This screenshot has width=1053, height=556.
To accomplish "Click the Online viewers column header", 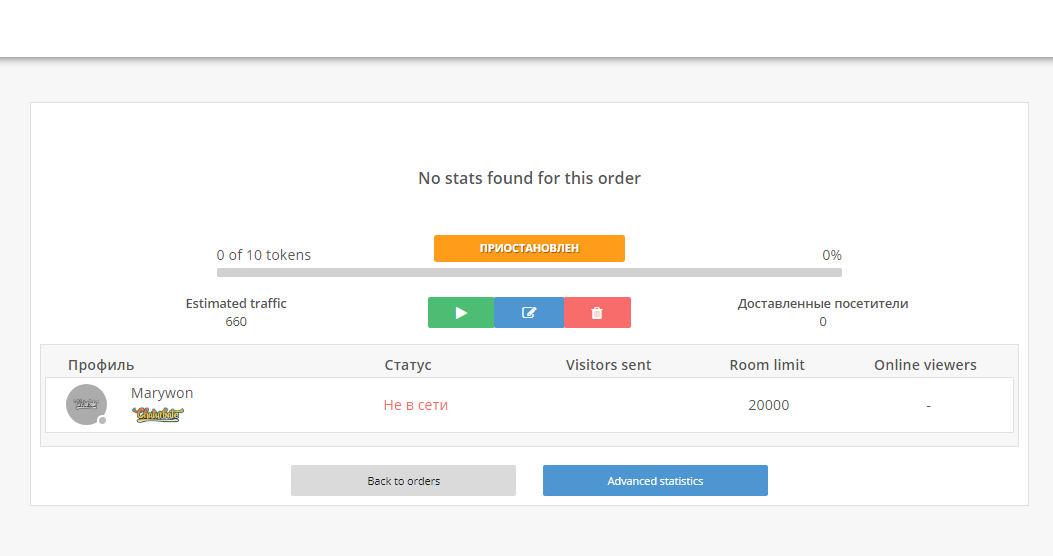I will coord(925,365).
